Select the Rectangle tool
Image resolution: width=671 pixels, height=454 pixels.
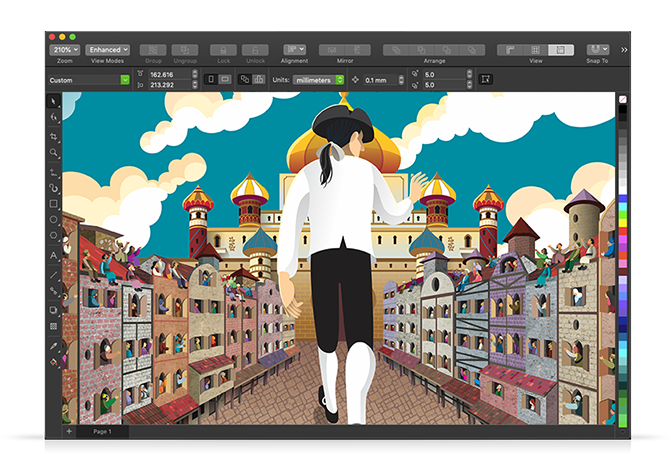[x=53, y=204]
